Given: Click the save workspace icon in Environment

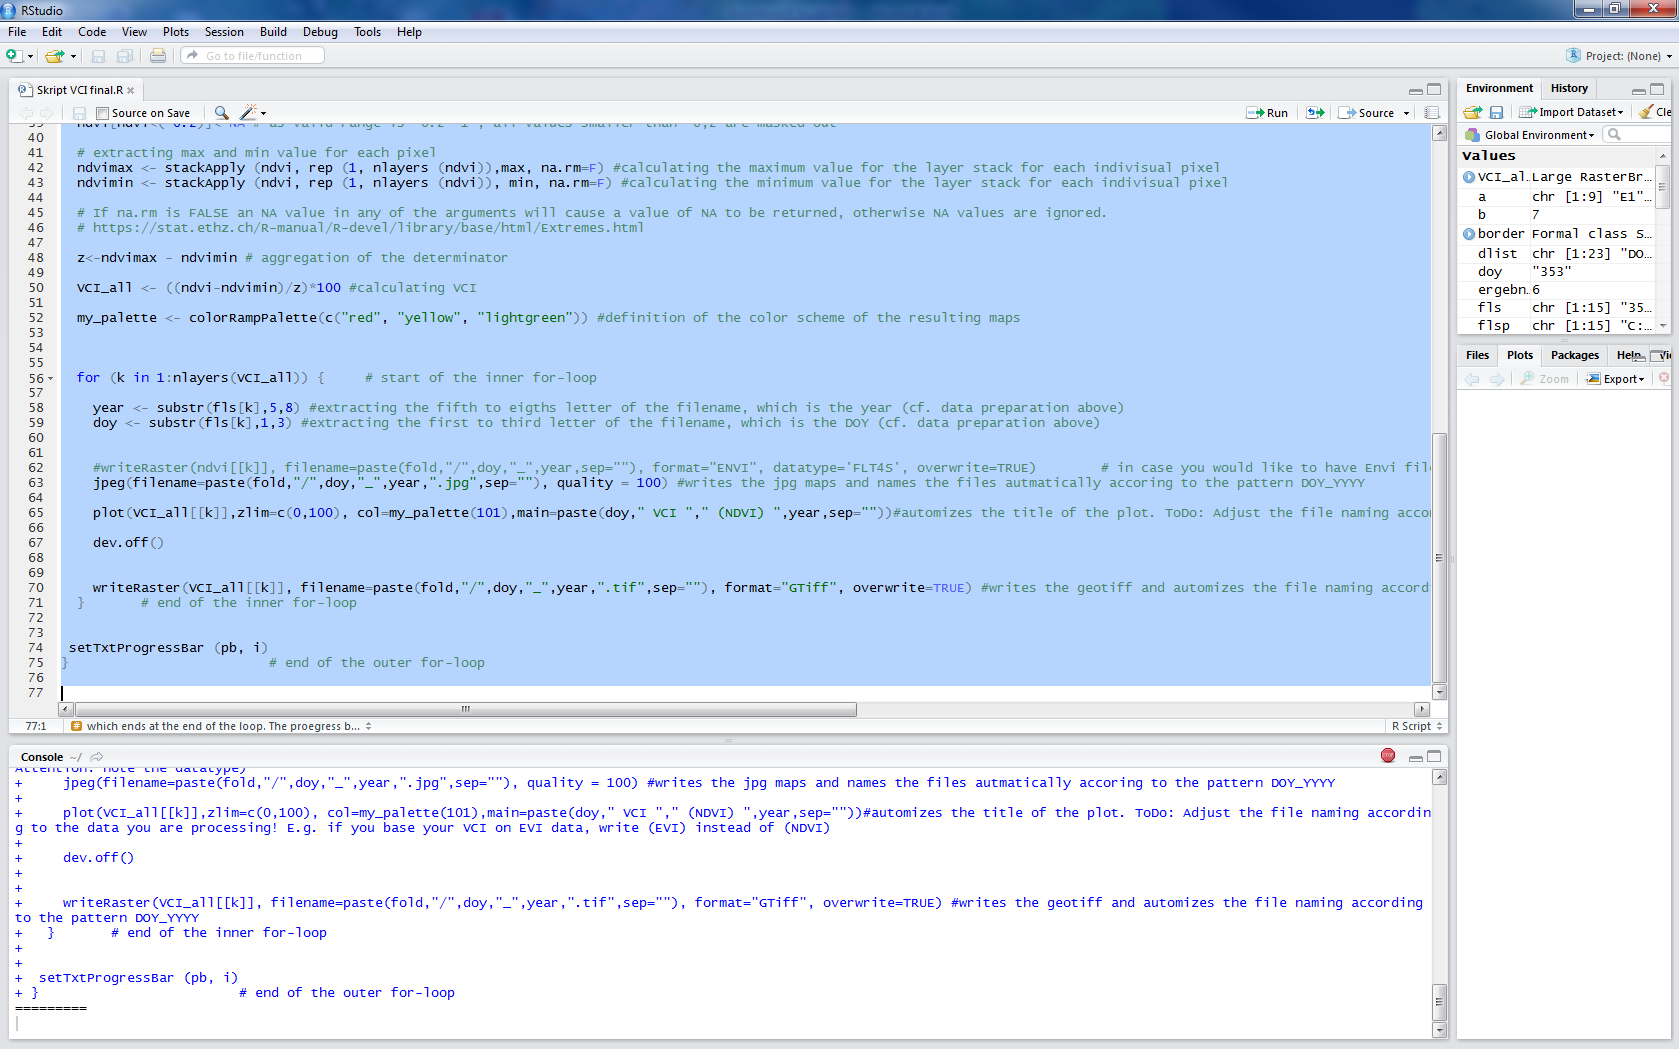Looking at the screenshot, I should (x=1496, y=112).
